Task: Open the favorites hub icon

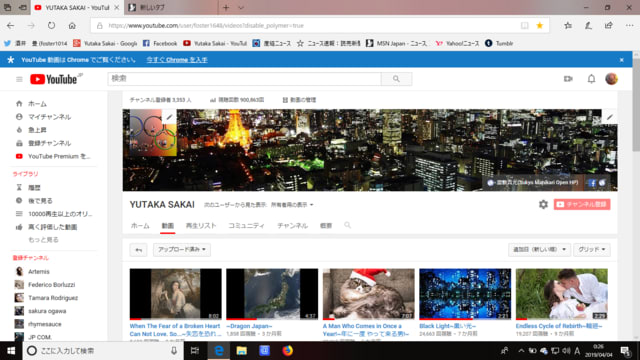Action: click(x=568, y=25)
